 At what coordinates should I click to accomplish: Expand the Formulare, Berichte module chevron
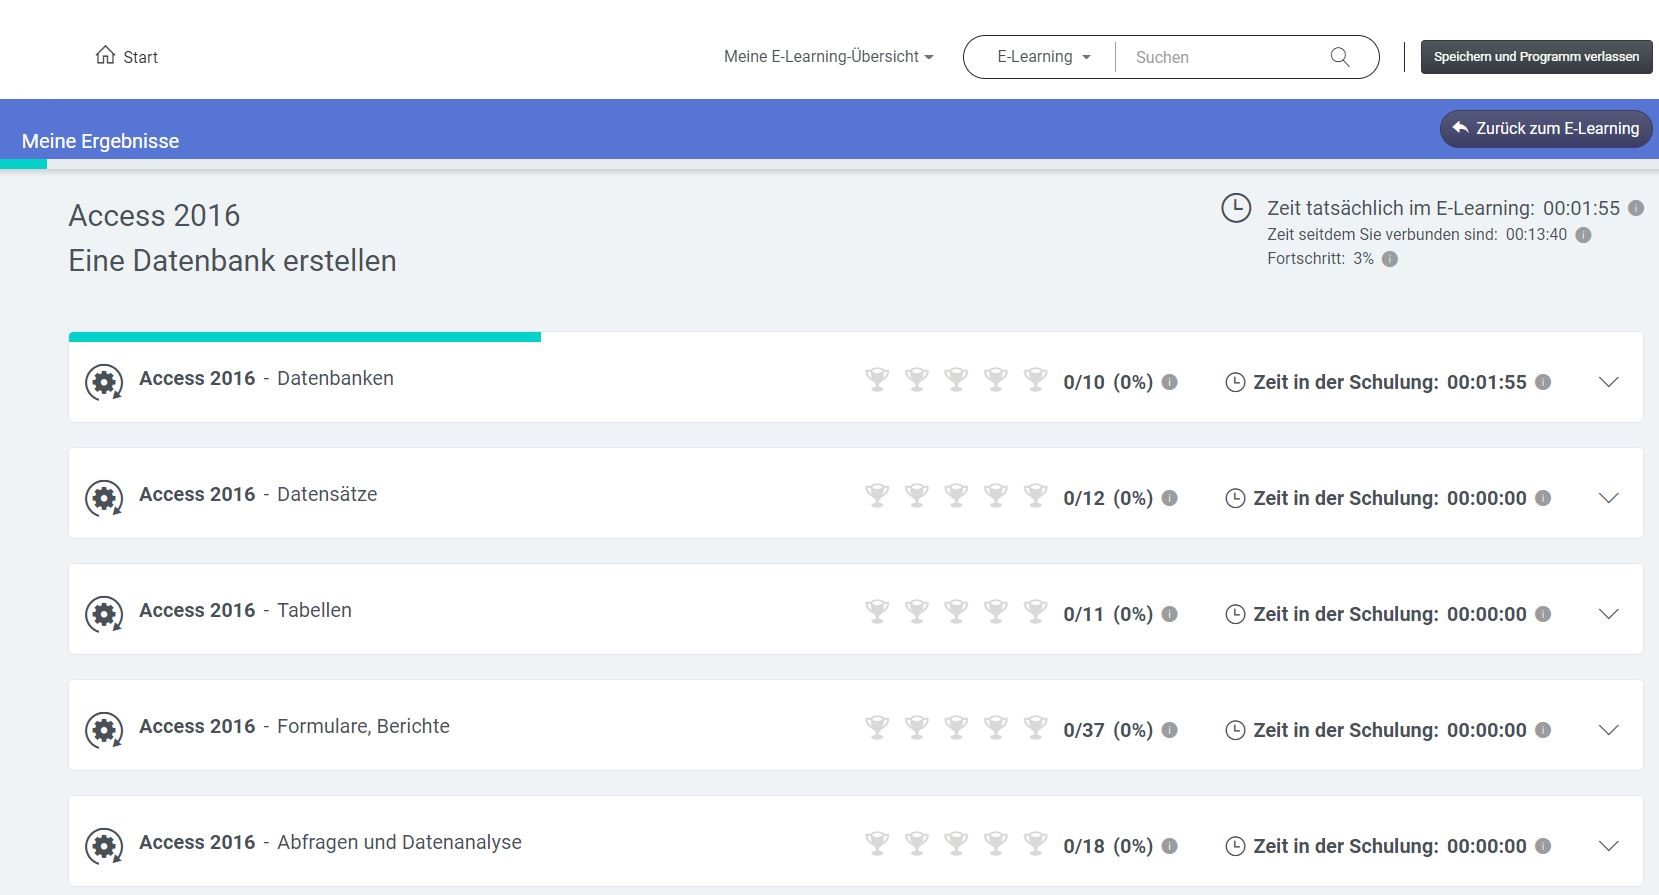[x=1608, y=730]
